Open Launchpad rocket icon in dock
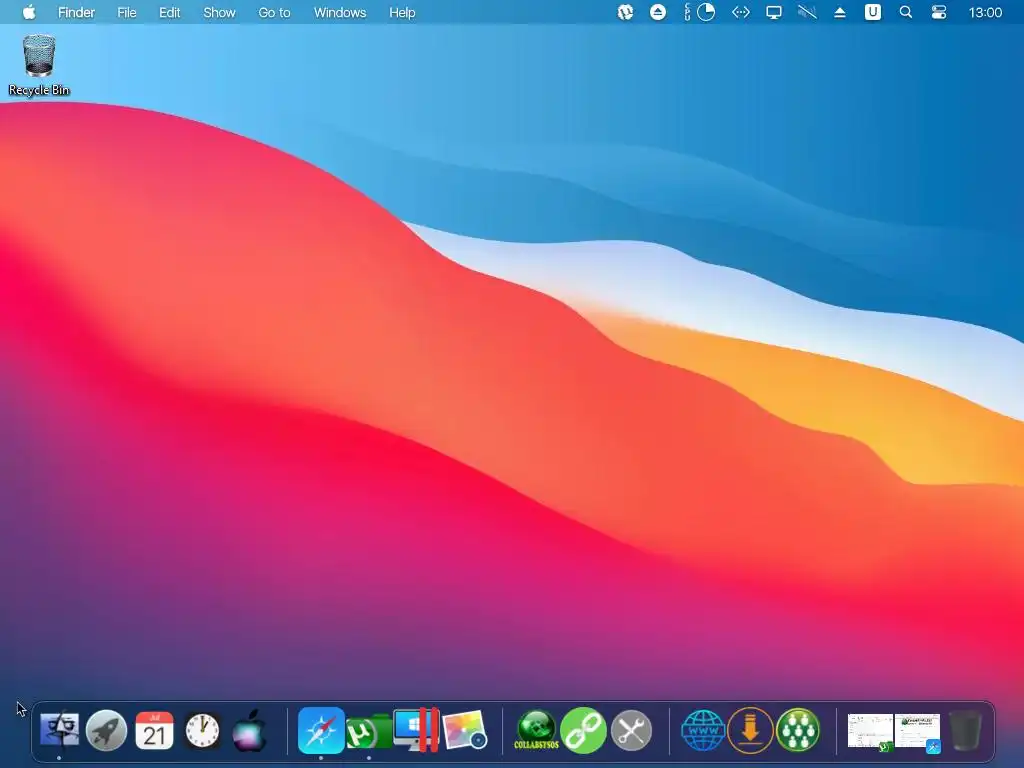Screen dimensions: 1024x768 [x=106, y=730]
